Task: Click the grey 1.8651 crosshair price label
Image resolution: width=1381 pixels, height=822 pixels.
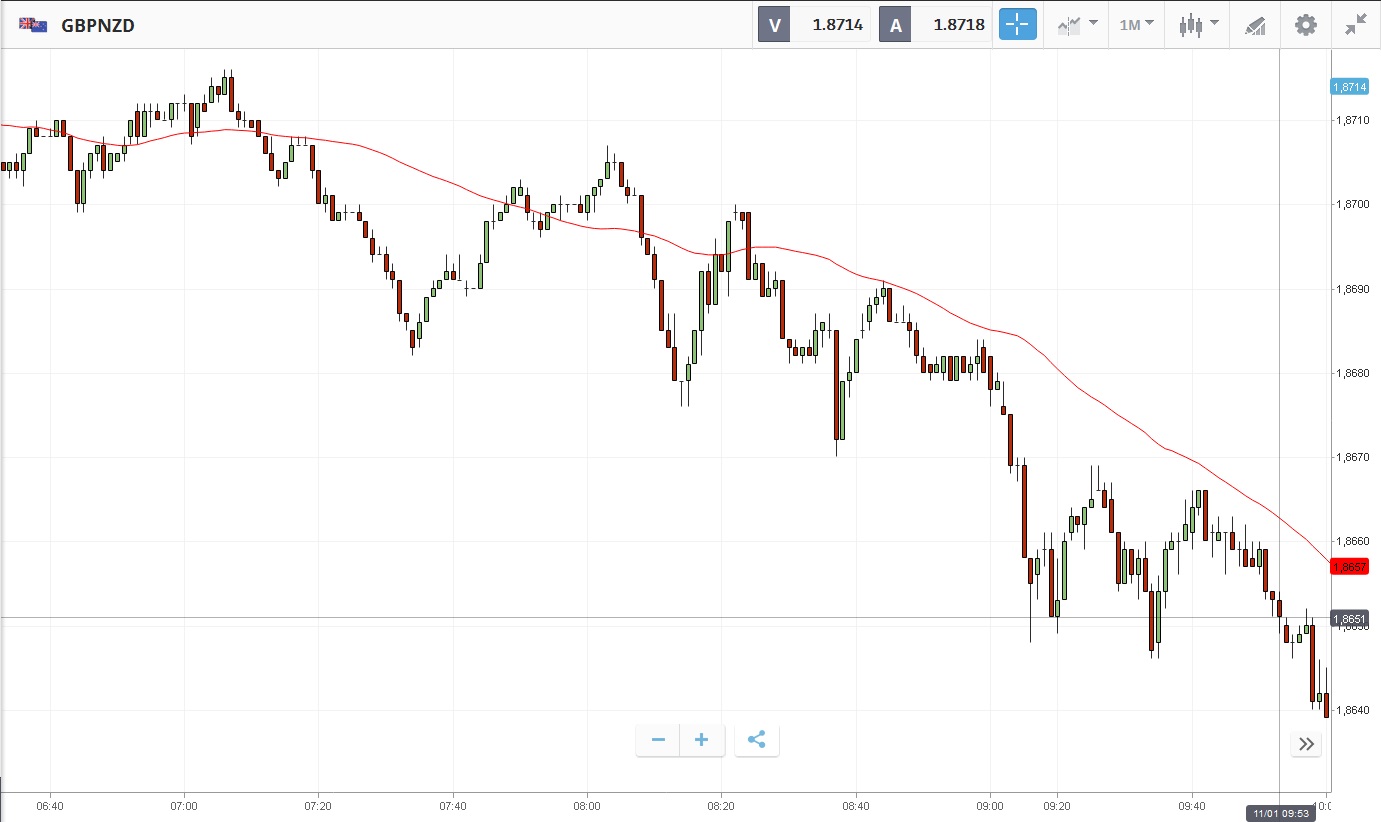Action: click(1349, 619)
